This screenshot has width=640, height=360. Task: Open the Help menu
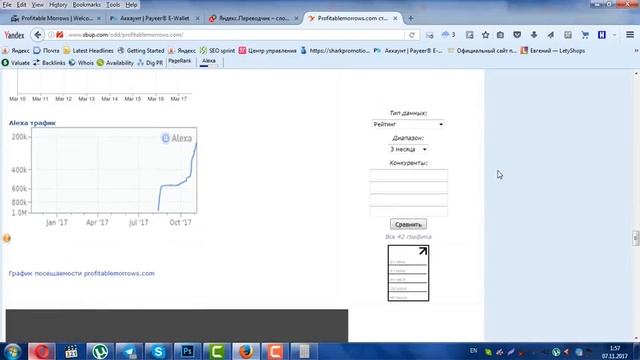(x=131, y=5)
